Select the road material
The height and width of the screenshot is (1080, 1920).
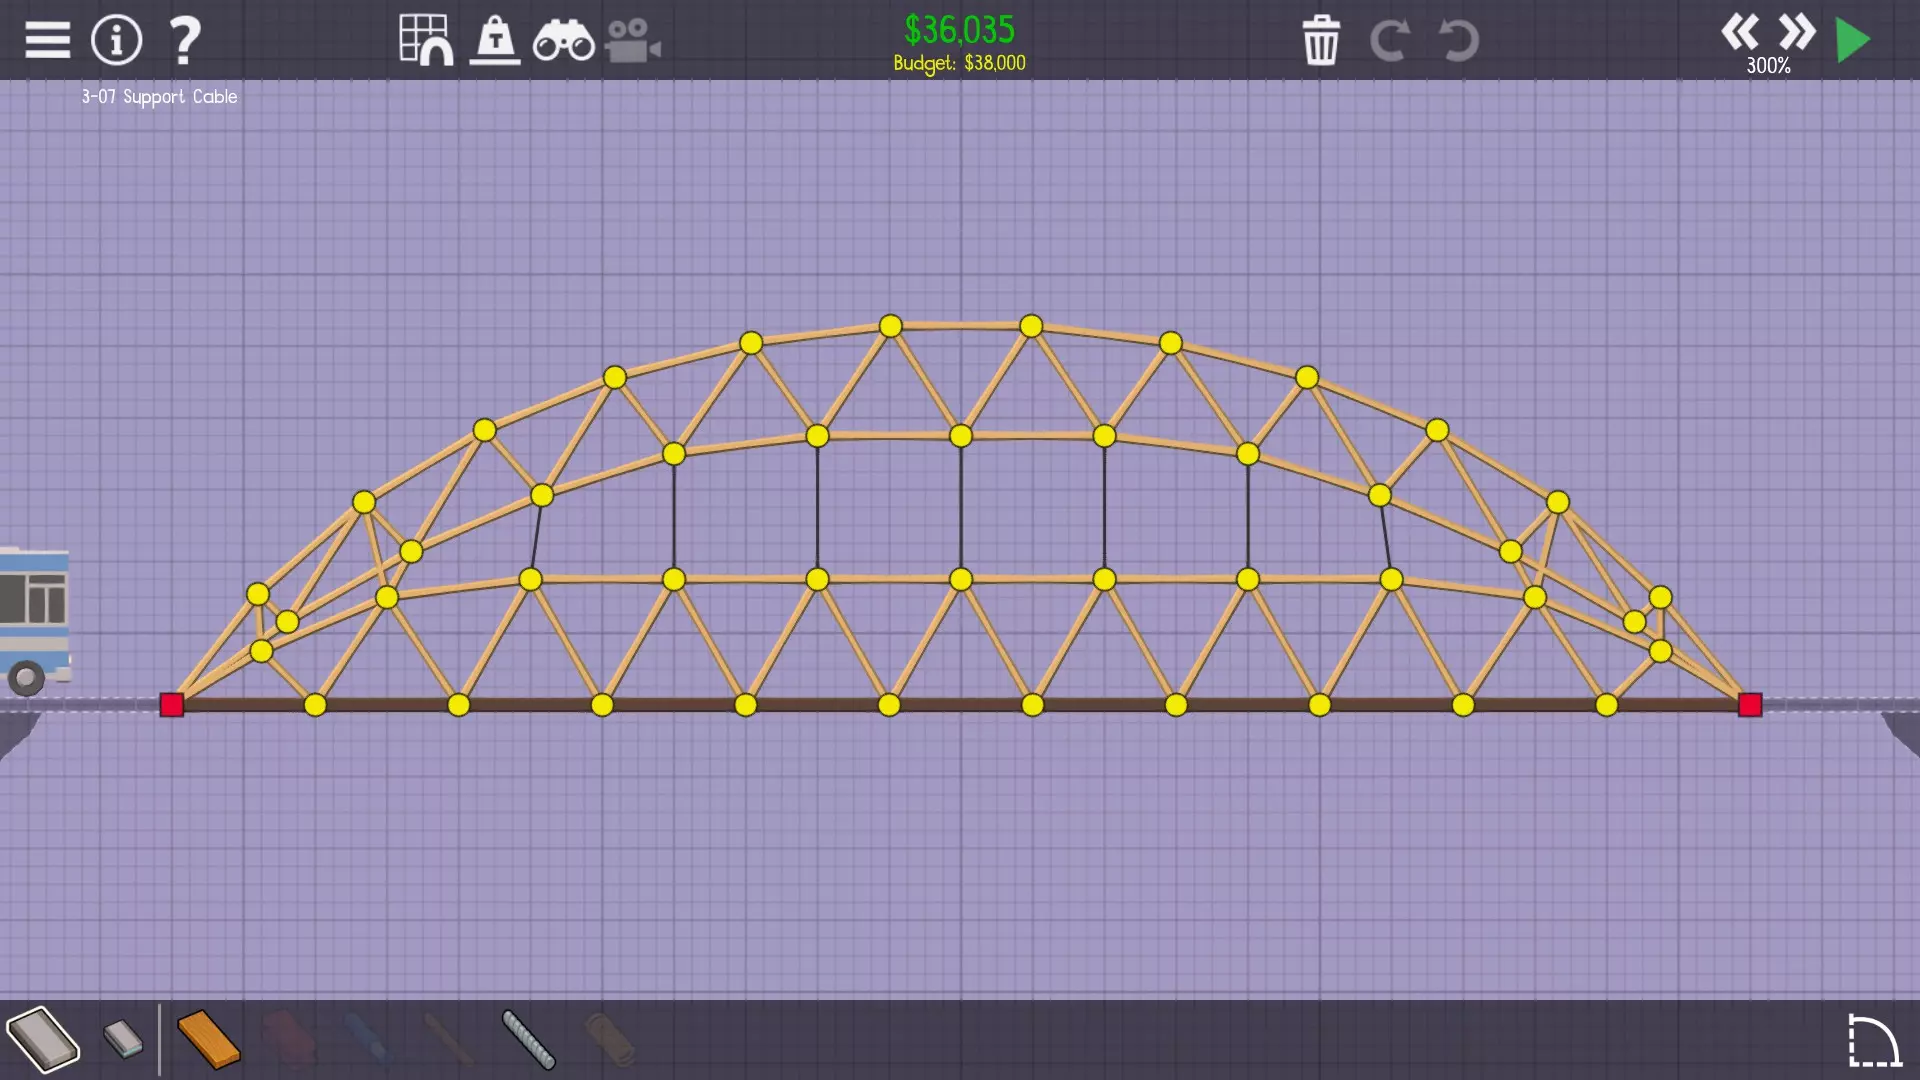click(43, 1040)
